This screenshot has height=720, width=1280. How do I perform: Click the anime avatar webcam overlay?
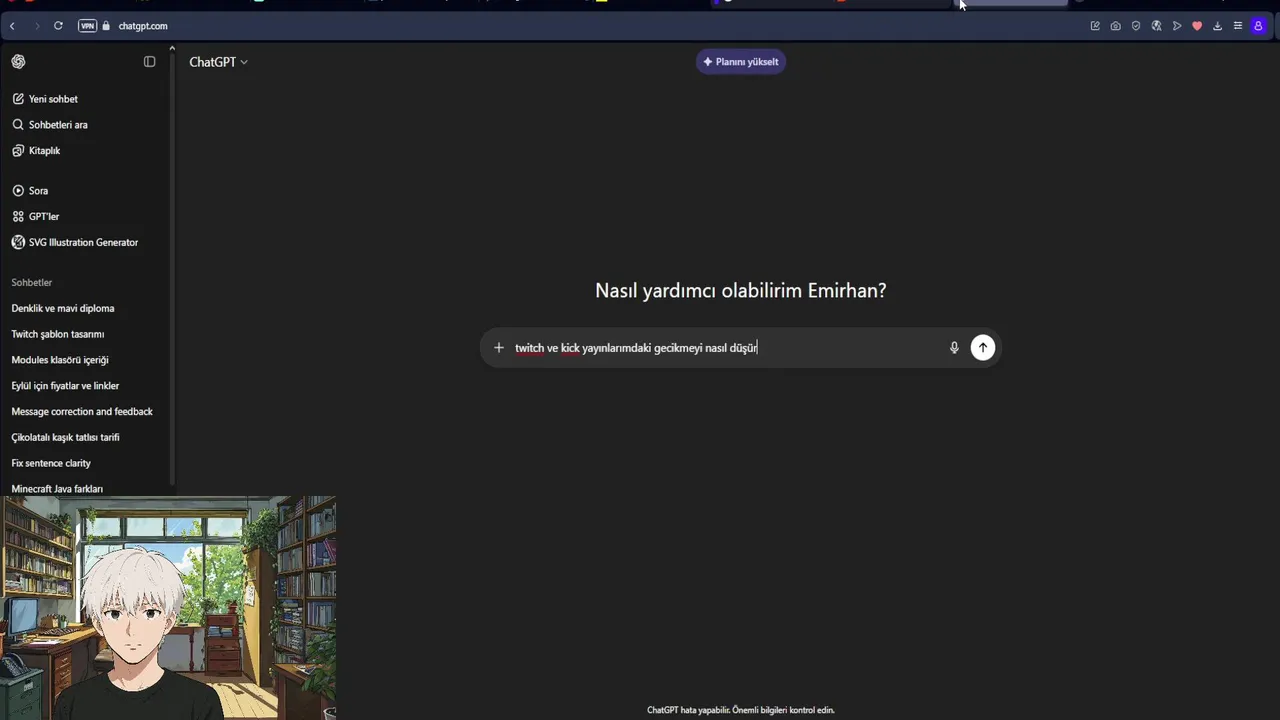tap(168, 608)
